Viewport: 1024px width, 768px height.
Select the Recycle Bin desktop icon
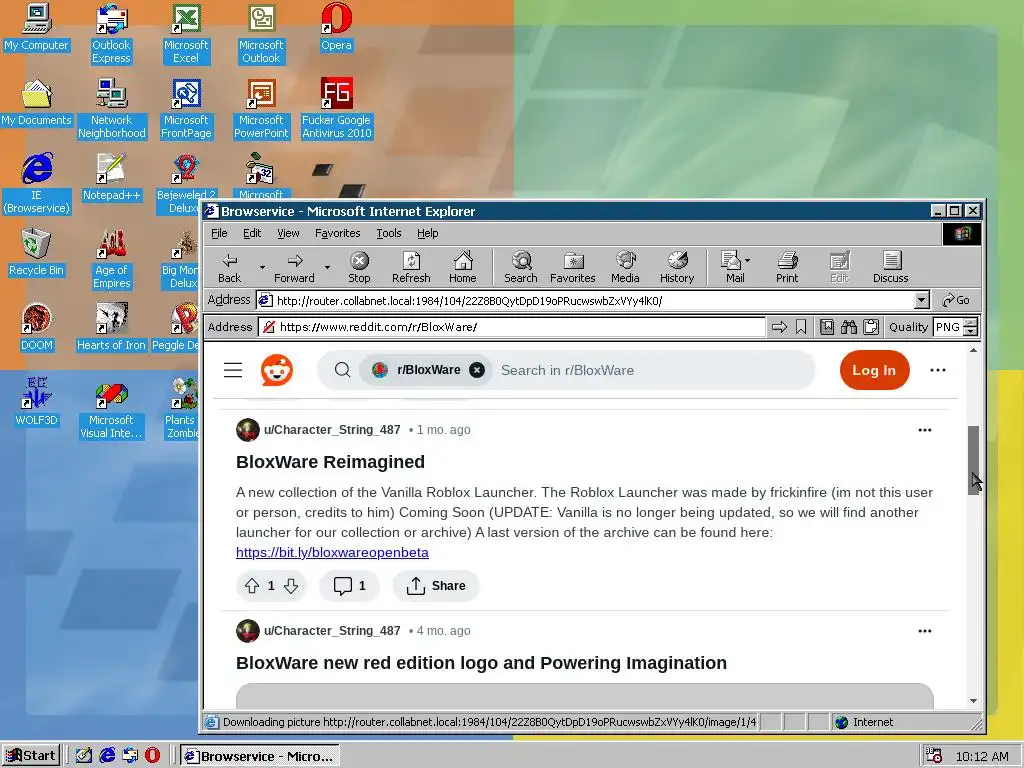click(37, 251)
